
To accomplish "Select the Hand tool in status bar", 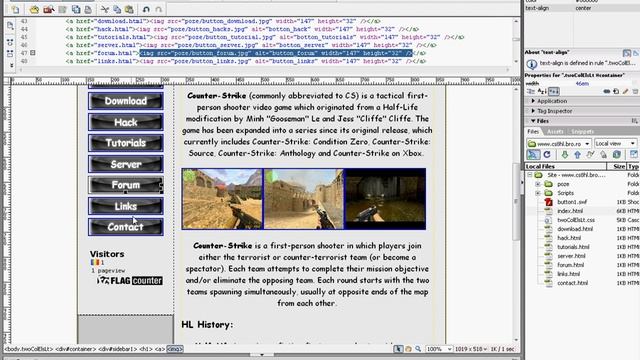I will tap(408, 349).
